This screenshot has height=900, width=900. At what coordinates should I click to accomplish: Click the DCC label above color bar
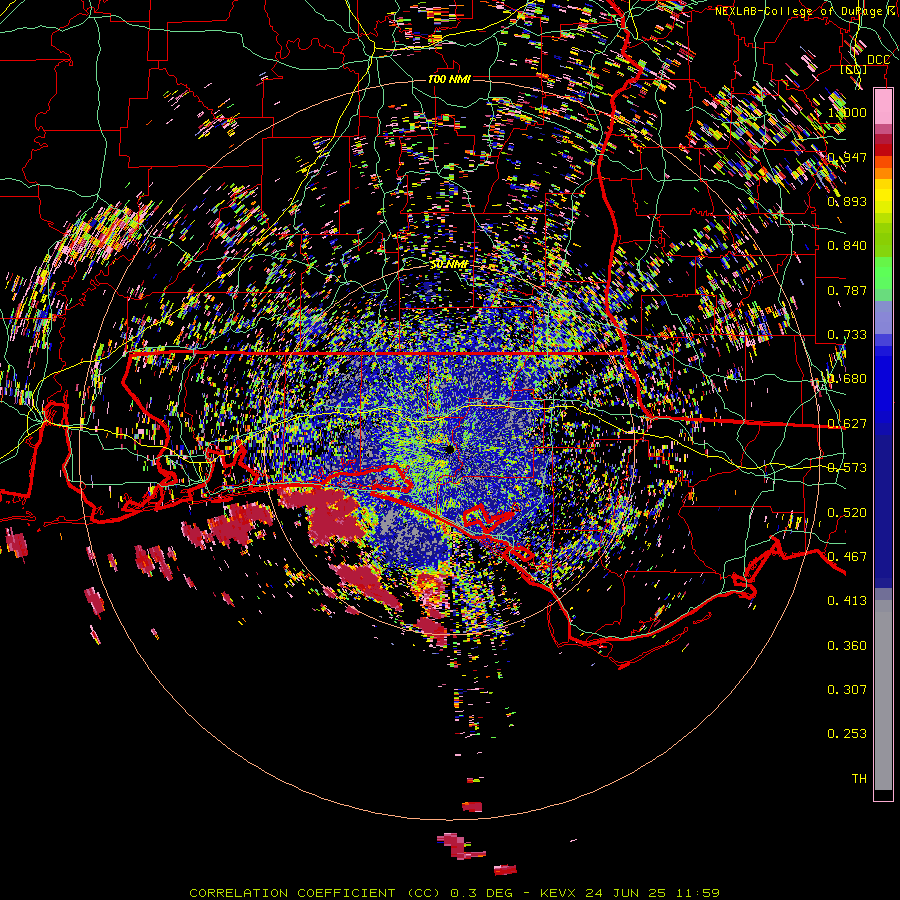click(x=878, y=60)
